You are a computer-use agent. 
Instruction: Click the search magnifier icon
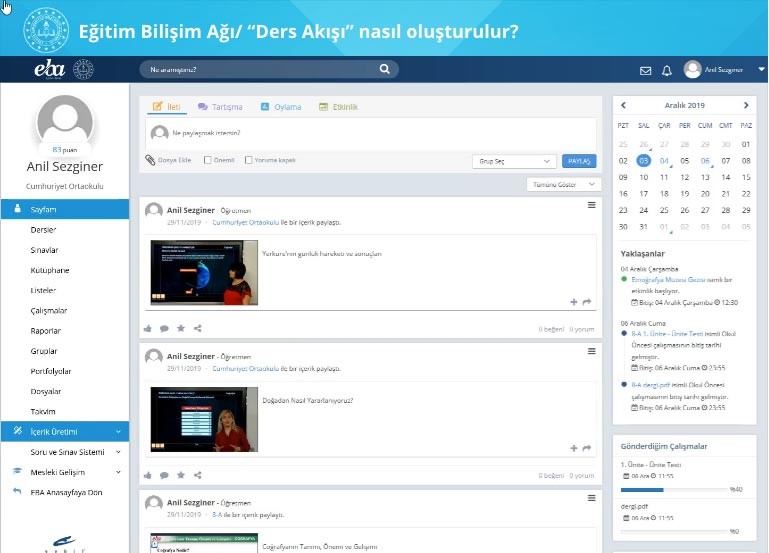pyautogui.click(x=385, y=69)
